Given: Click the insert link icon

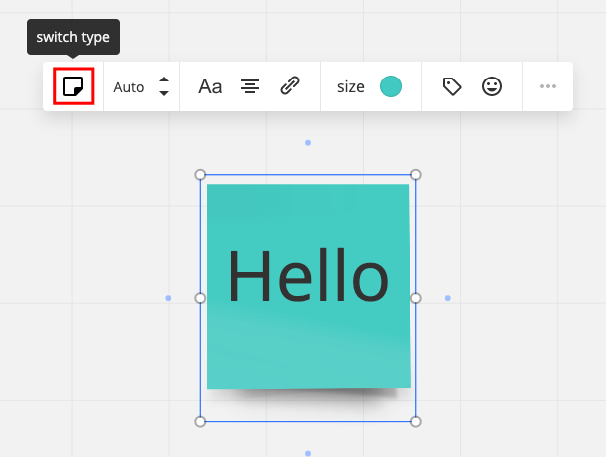Looking at the screenshot, I should coord(290,87).
